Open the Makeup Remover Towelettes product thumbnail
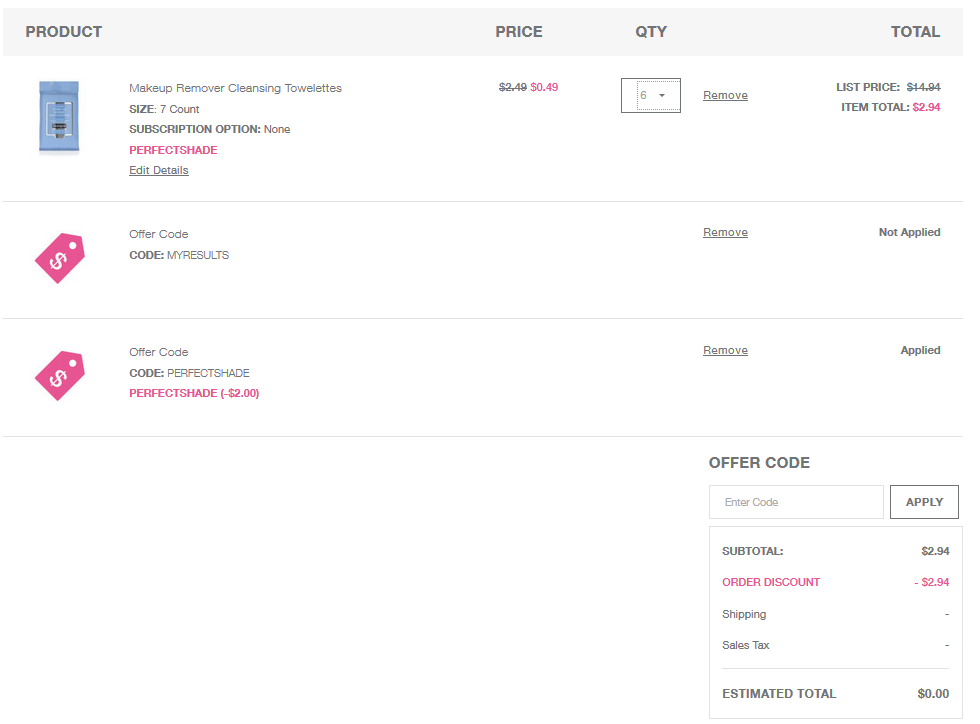980x724 pixels. point(59,118)
